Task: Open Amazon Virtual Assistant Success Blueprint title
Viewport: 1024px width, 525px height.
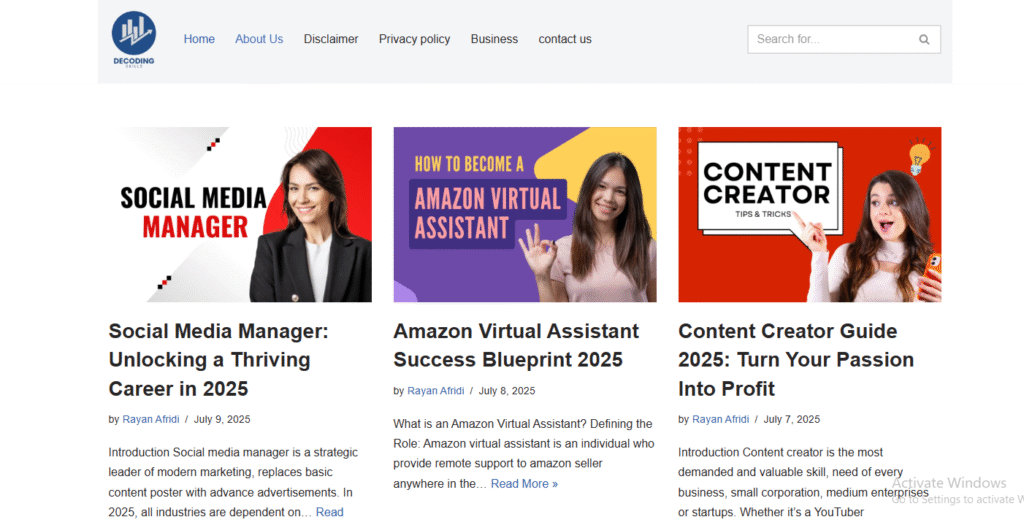Action: 516,345
